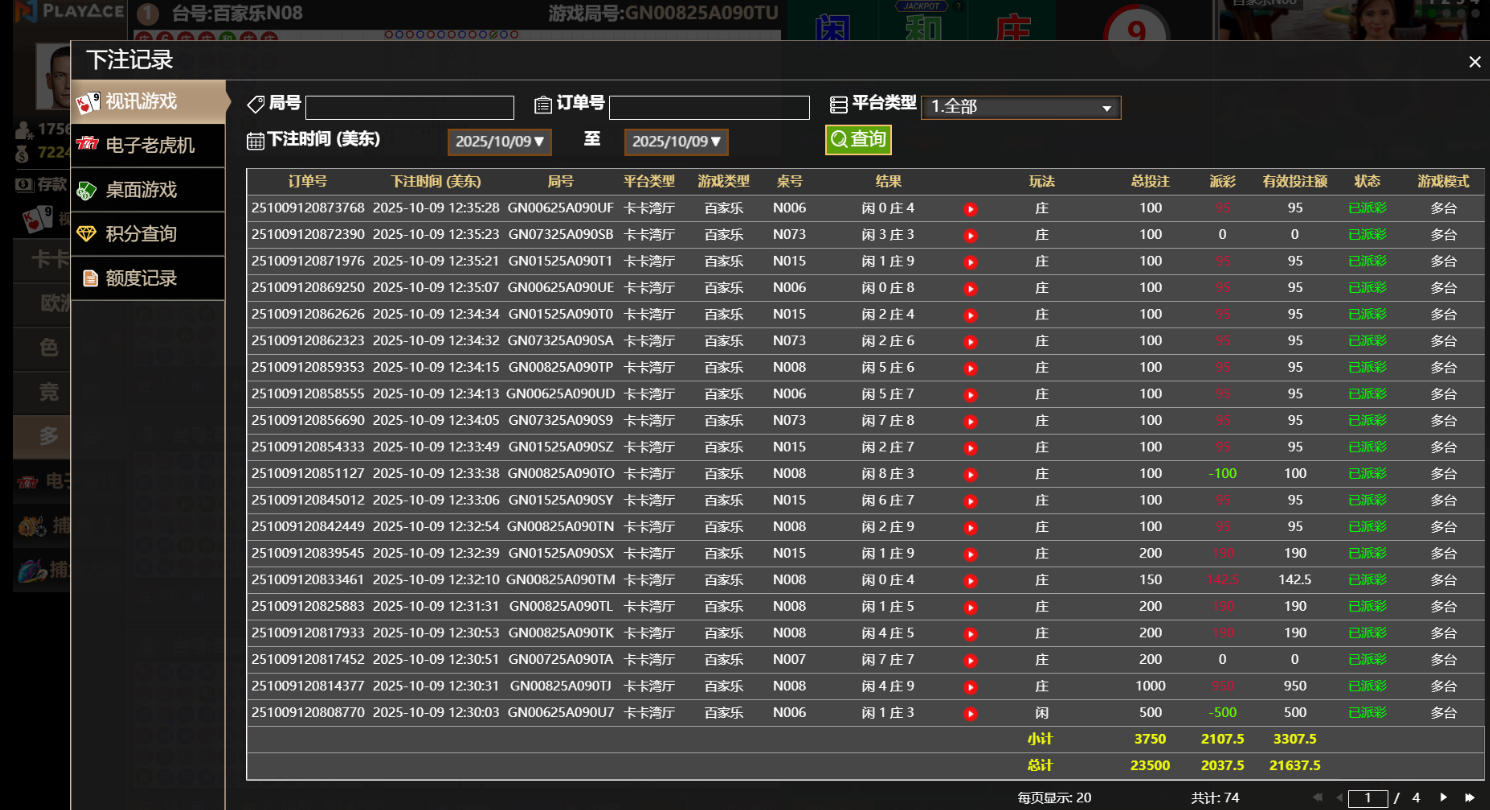The height and width of the screenshot is (810, 1490).
Task: Click replay icon for order 251009120859353
Action: tap(970, 368)
